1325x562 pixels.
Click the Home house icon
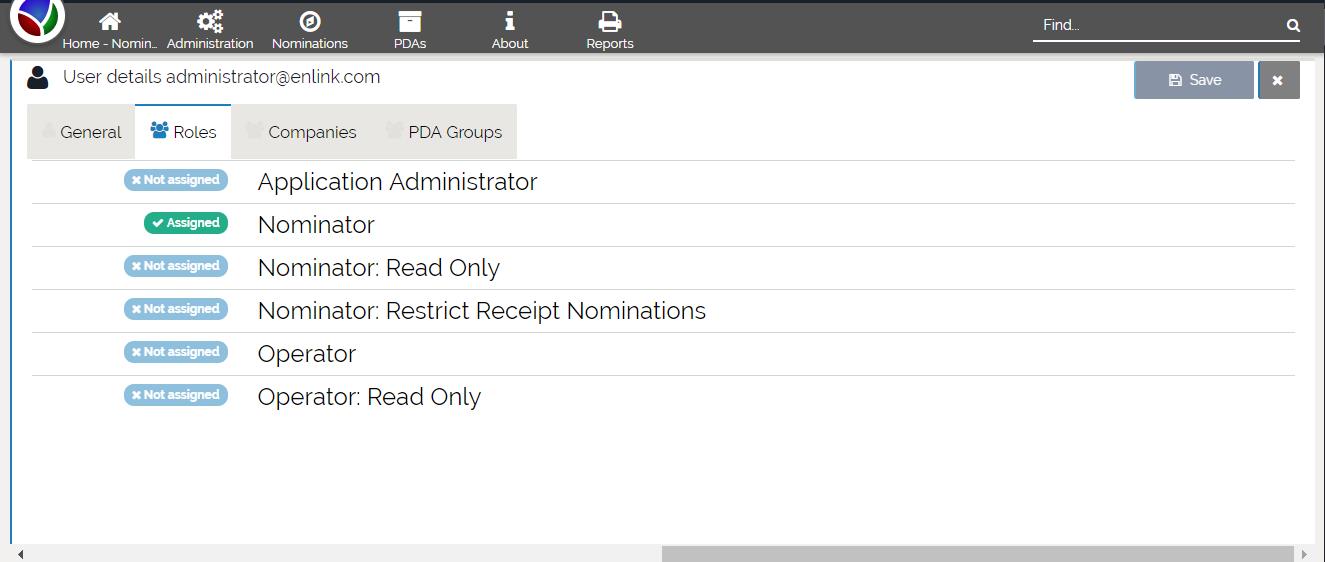click(110, 22)
